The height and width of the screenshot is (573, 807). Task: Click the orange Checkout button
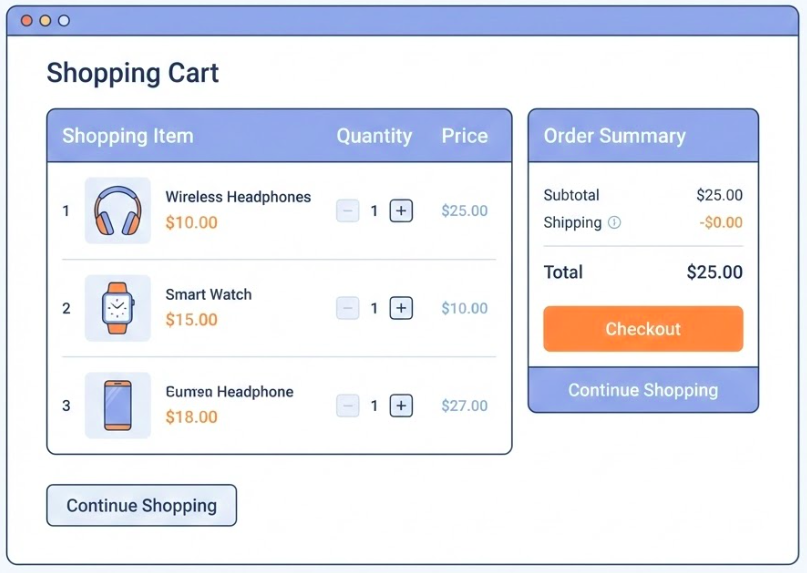coord(643,329)
